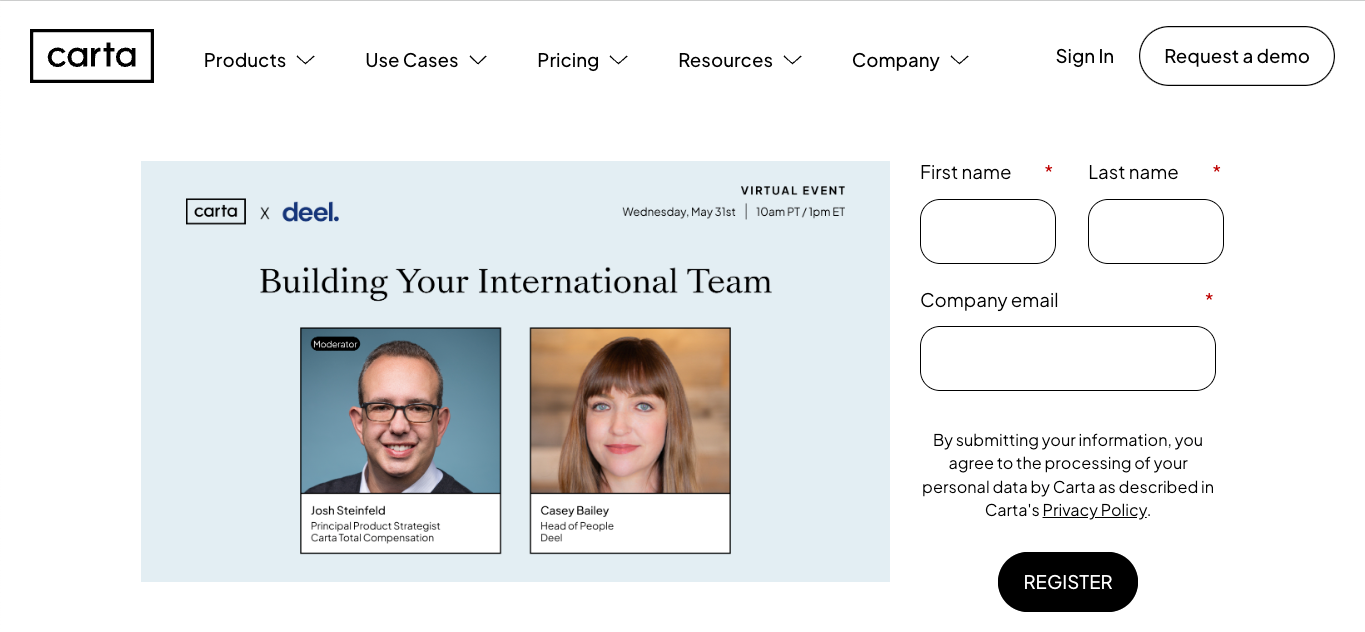
Task: Click the 'Wednesday, May 31st' date text
Action: [x=679, y=212]
